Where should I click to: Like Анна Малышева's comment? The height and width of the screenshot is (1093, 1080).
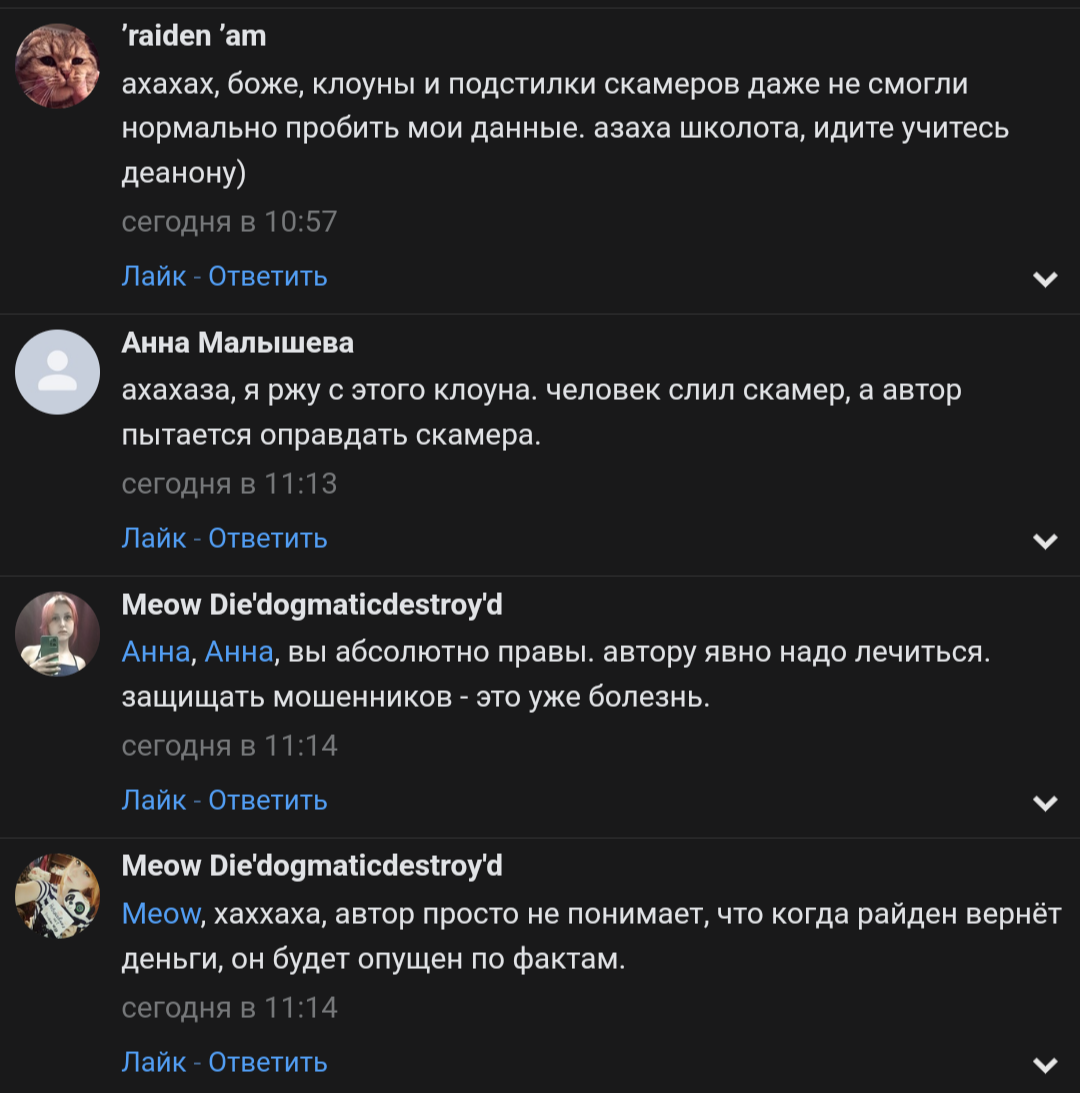pyautogui.click(x=153, y=538)
